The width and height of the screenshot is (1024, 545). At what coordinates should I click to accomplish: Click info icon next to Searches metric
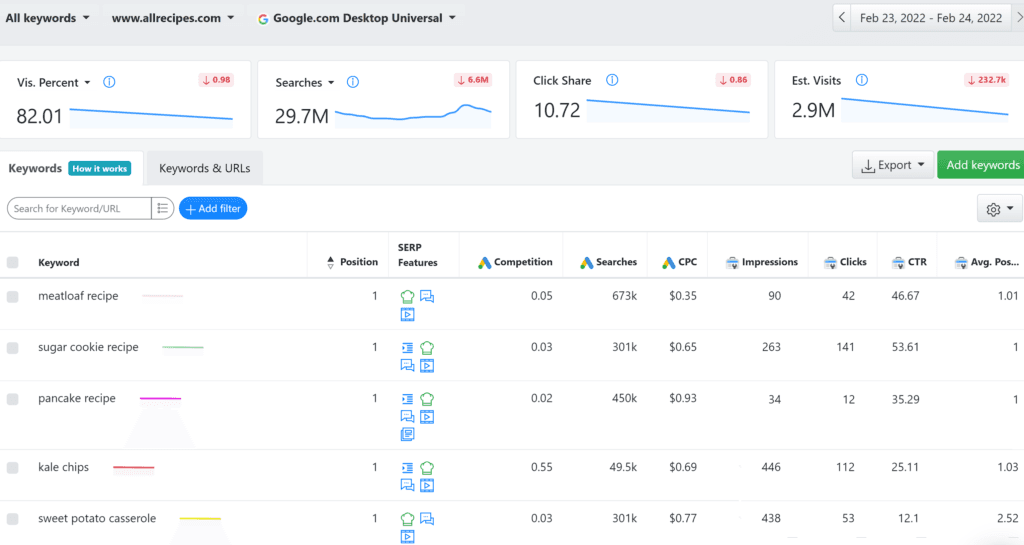[x=353, y=82]
